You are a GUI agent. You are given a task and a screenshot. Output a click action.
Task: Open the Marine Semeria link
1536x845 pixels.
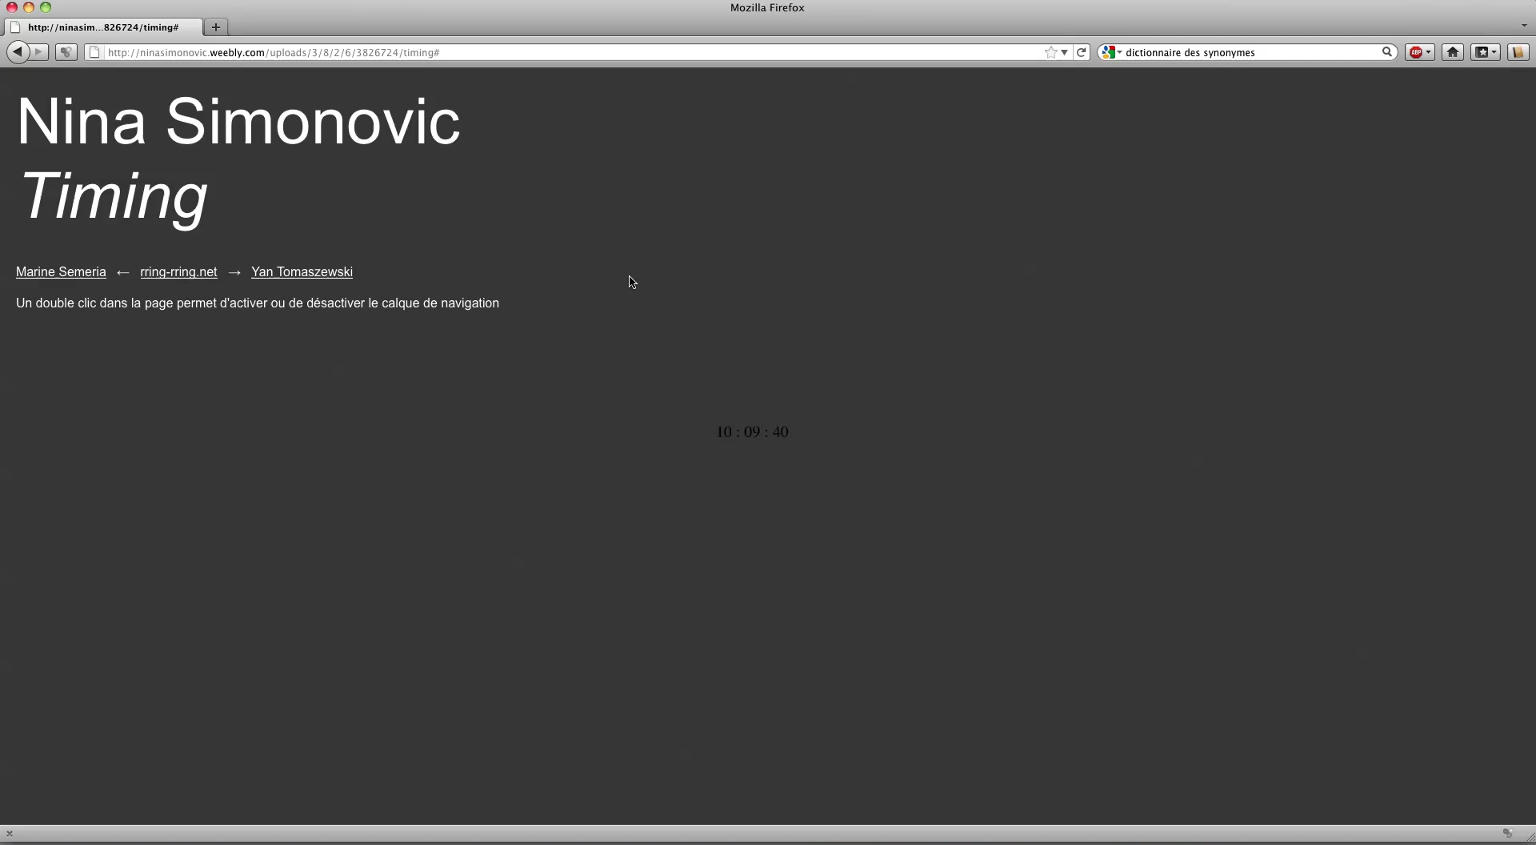61,272
